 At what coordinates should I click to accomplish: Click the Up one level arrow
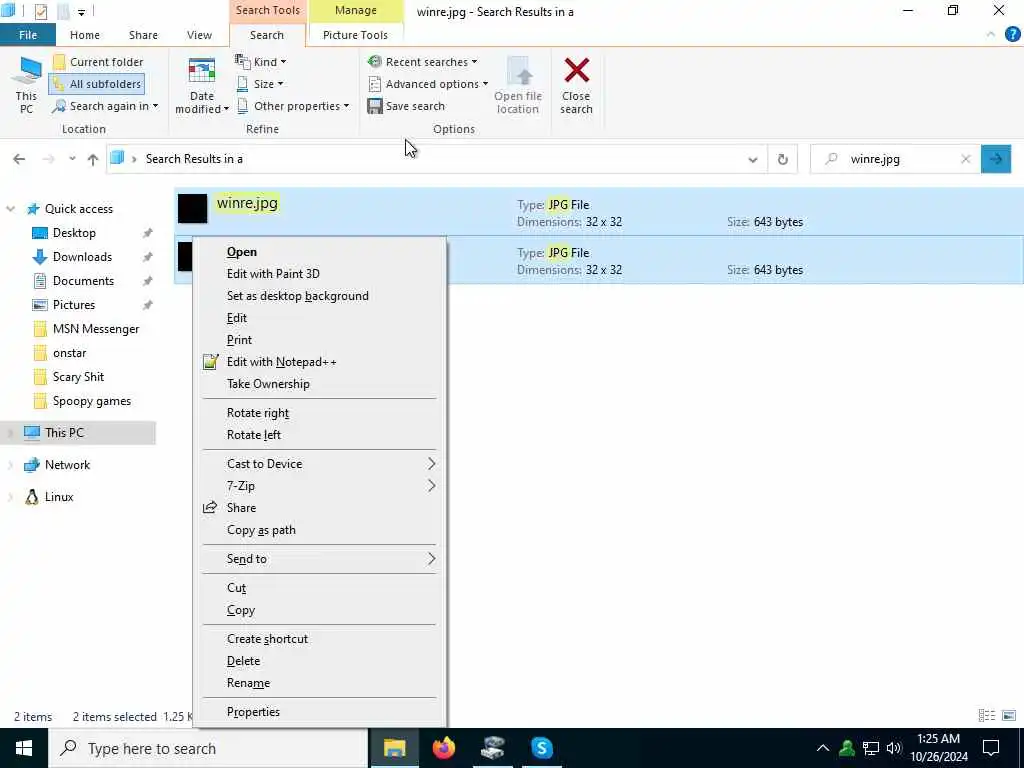pyautogui.click(x=93, y=159)
